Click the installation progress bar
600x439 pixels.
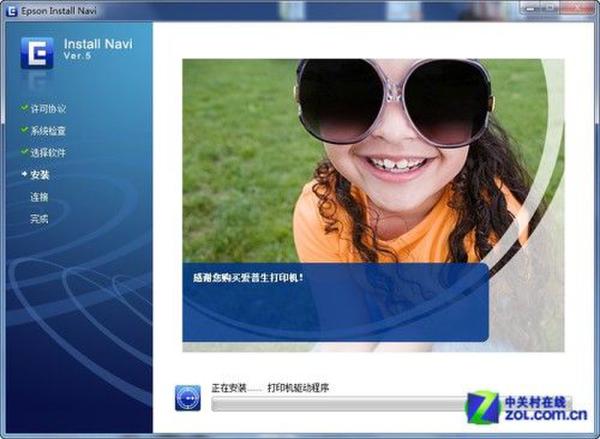click(391, 404)
